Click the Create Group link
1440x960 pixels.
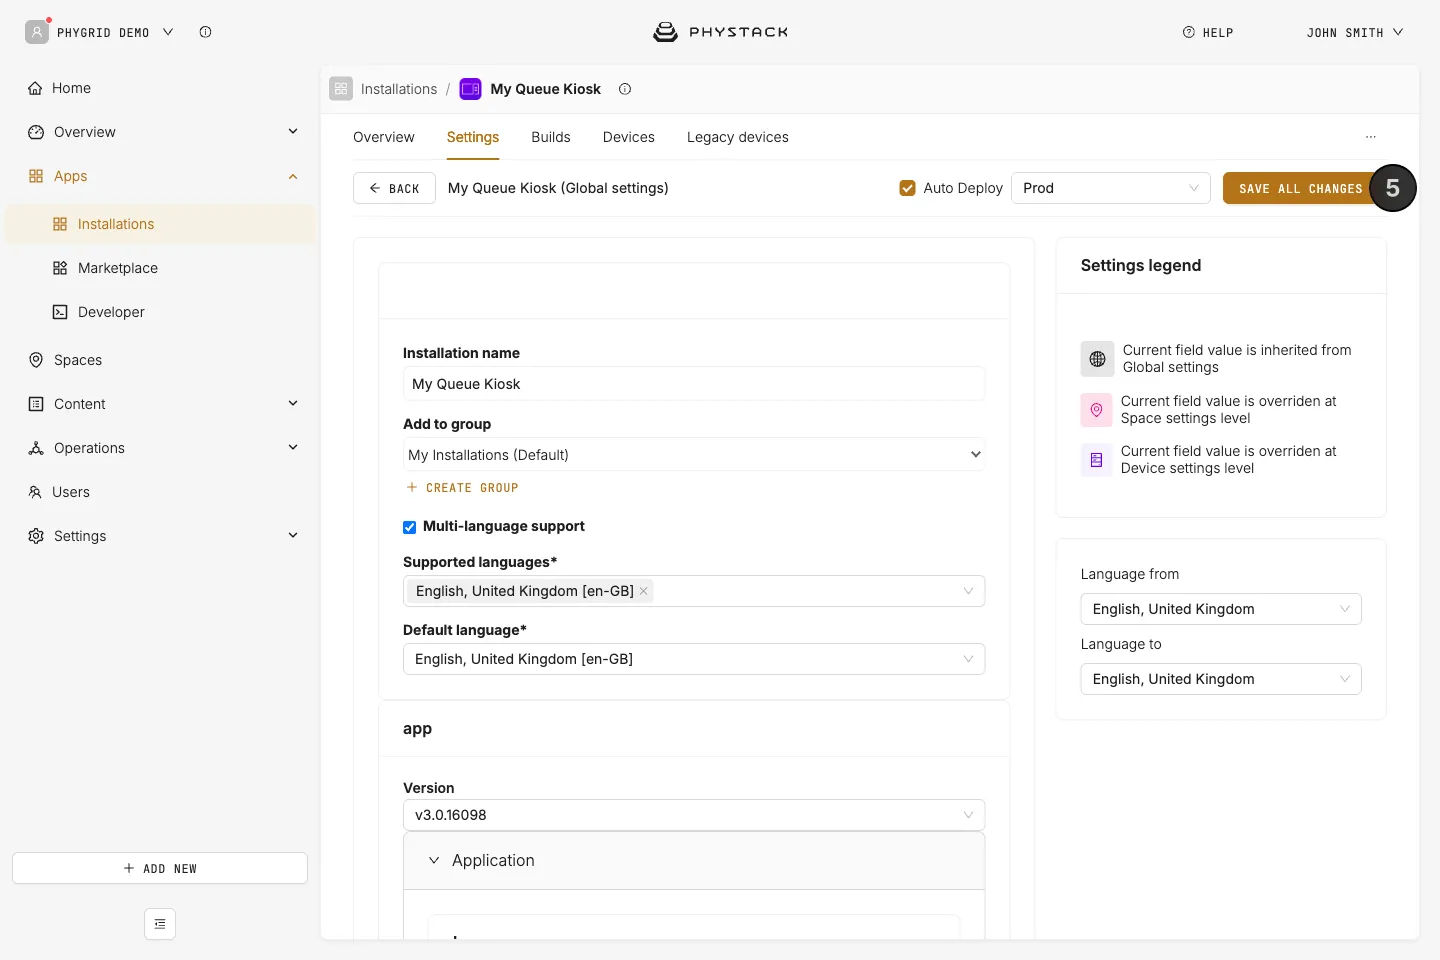pyautogui.click(x=462, y=488)
